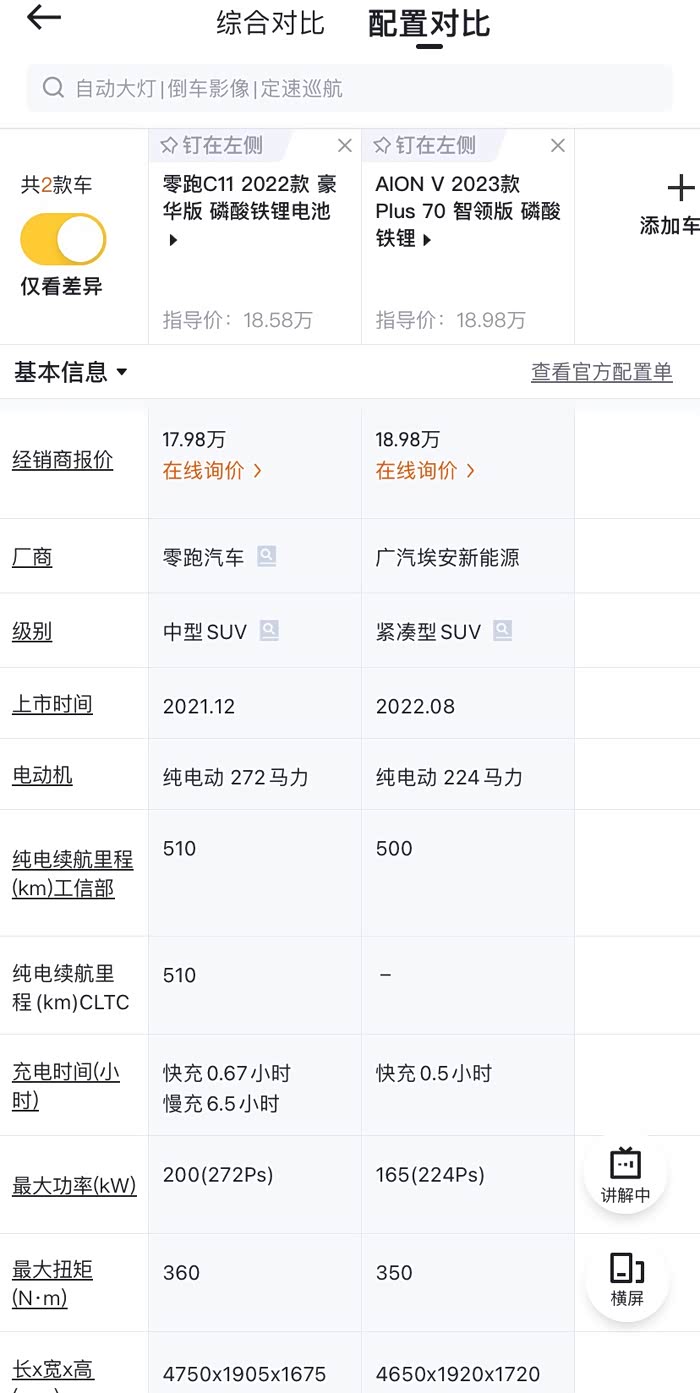Tap the plus icon to add car
Viewport: 700px width, 1393px height.
(x=680, y=188)
